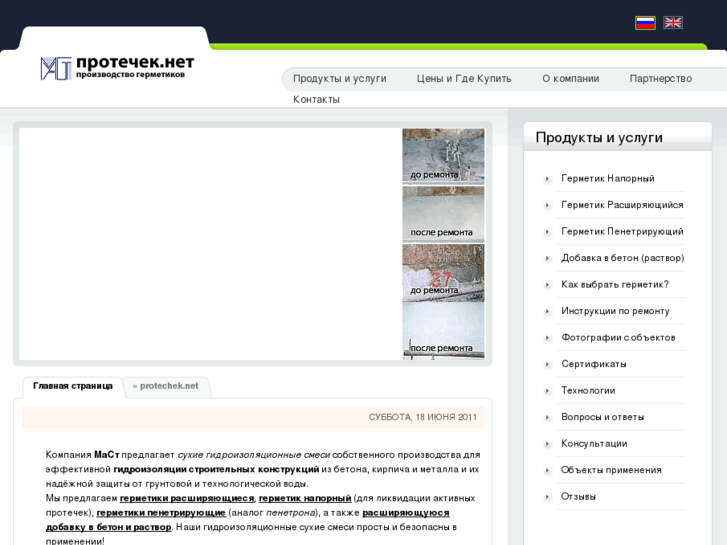Screen dimensions: 727x545
Task: Open Консультации sidebar link
Action: (594, 443)
